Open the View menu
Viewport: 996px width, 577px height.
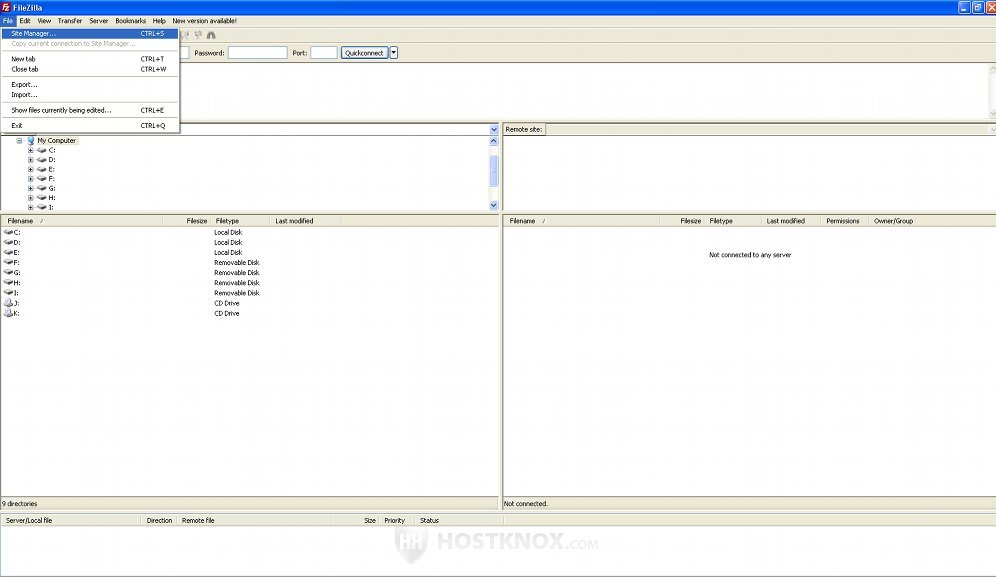coord(44,21)
